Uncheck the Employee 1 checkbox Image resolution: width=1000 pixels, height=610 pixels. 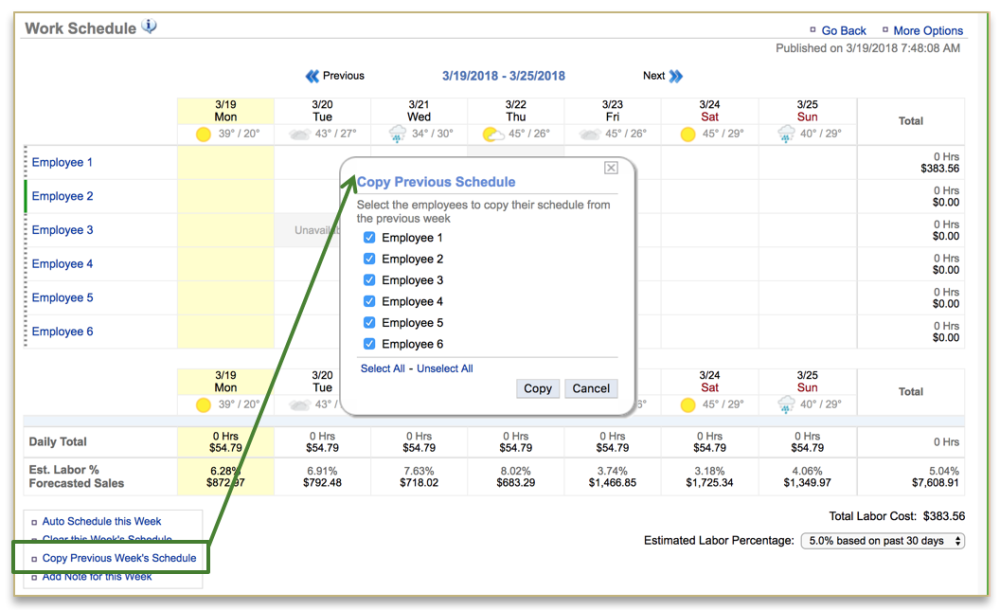coord(369,238)
